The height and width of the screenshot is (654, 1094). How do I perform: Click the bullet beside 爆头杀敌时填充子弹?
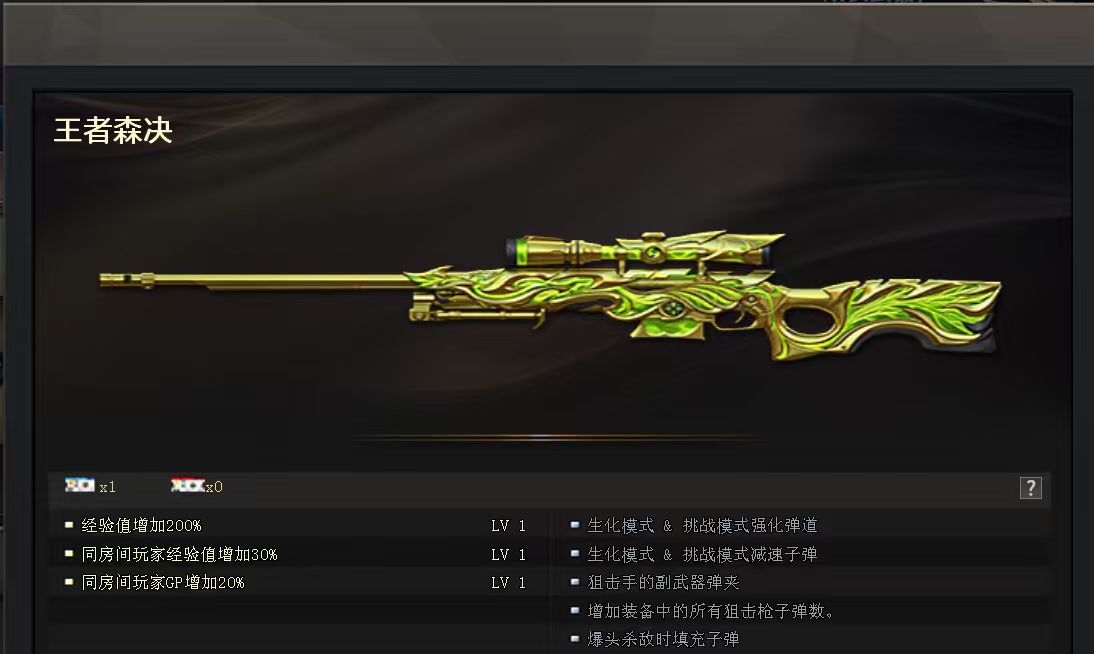point(575,639)
